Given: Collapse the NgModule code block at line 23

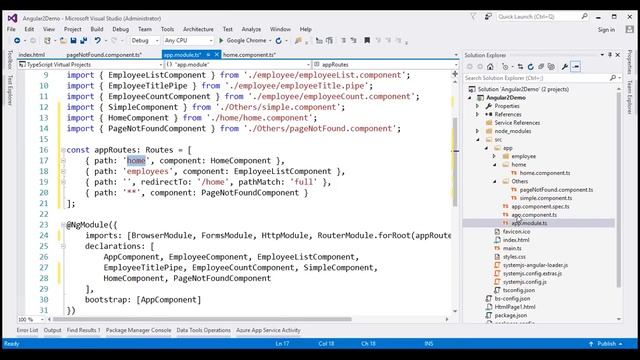Looking at the screenshot, I should click(63, 225).
